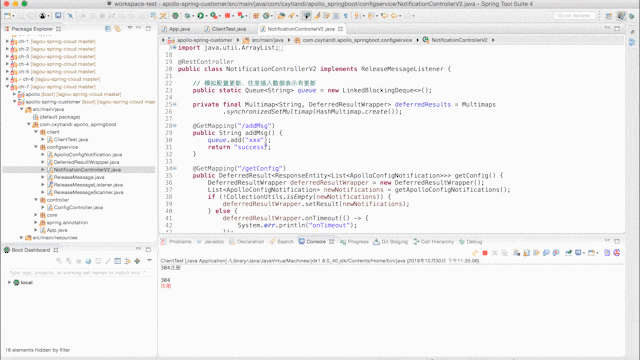This screenshot has width=640, height=360.
Task: Click the Clear Console icon
Action: [517, 253]
